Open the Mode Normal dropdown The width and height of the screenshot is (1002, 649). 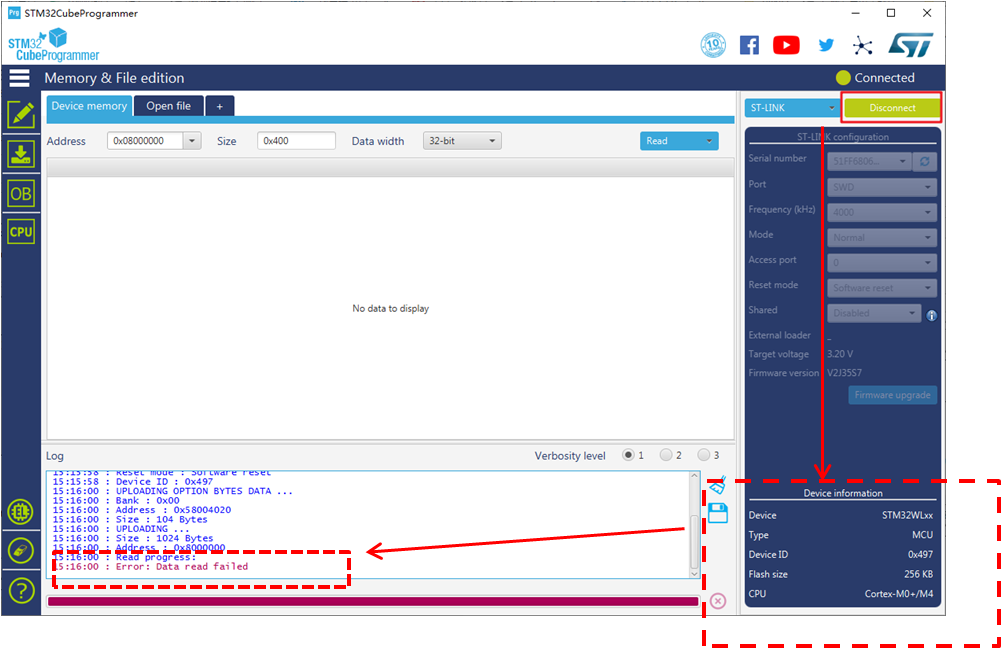click(x=882, y=238)
